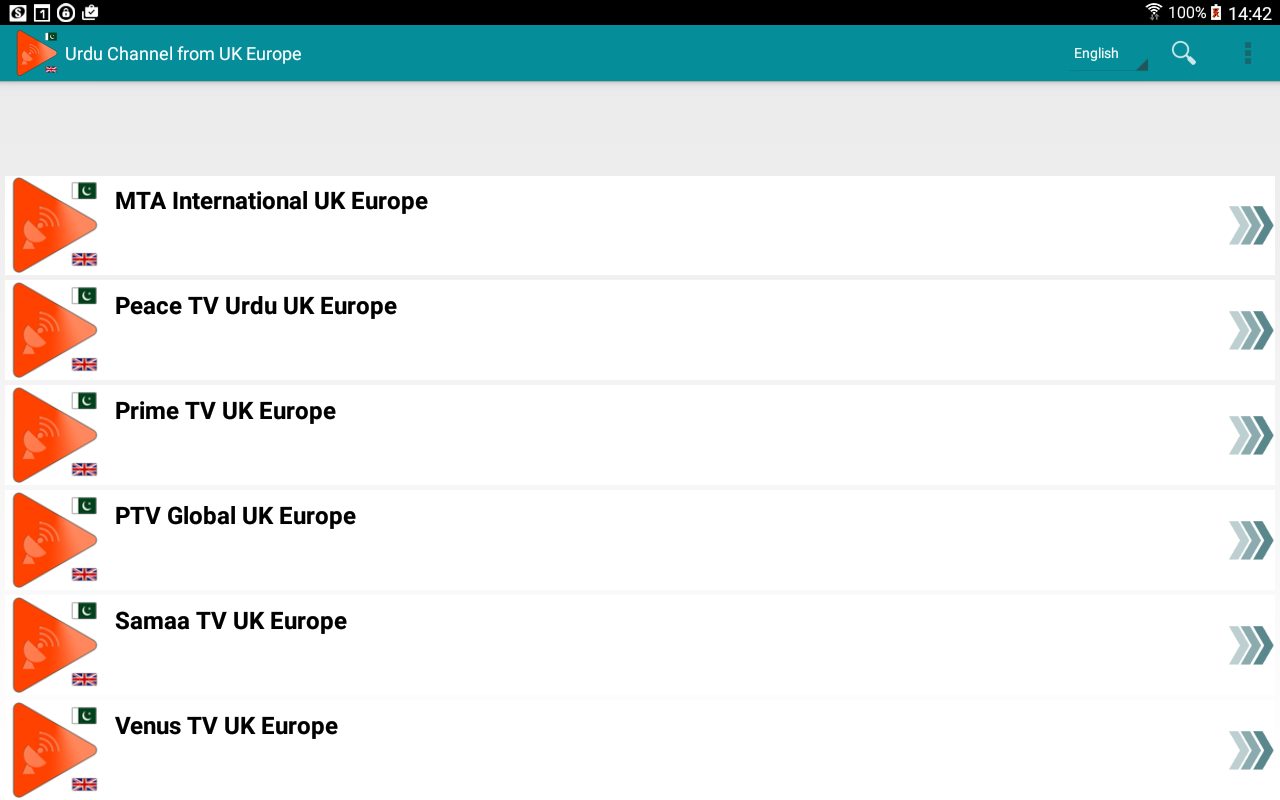Expand MTA International via chevron arrows
This screenshot has width=1280, height=800.
pyautogui.click(x=1250, y=225)
